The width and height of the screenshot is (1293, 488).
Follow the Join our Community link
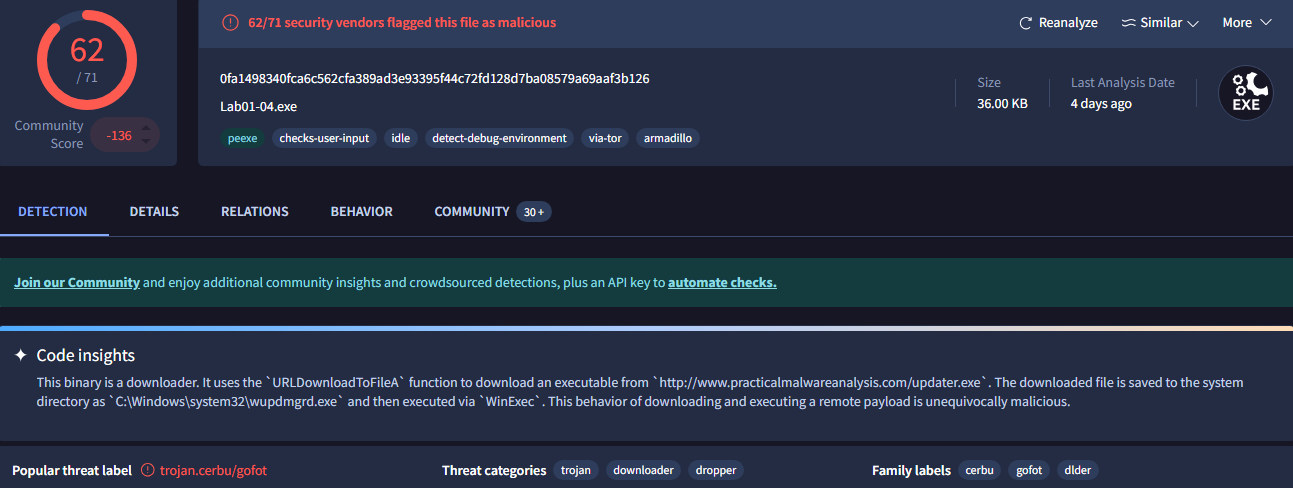tap(77, 283)
